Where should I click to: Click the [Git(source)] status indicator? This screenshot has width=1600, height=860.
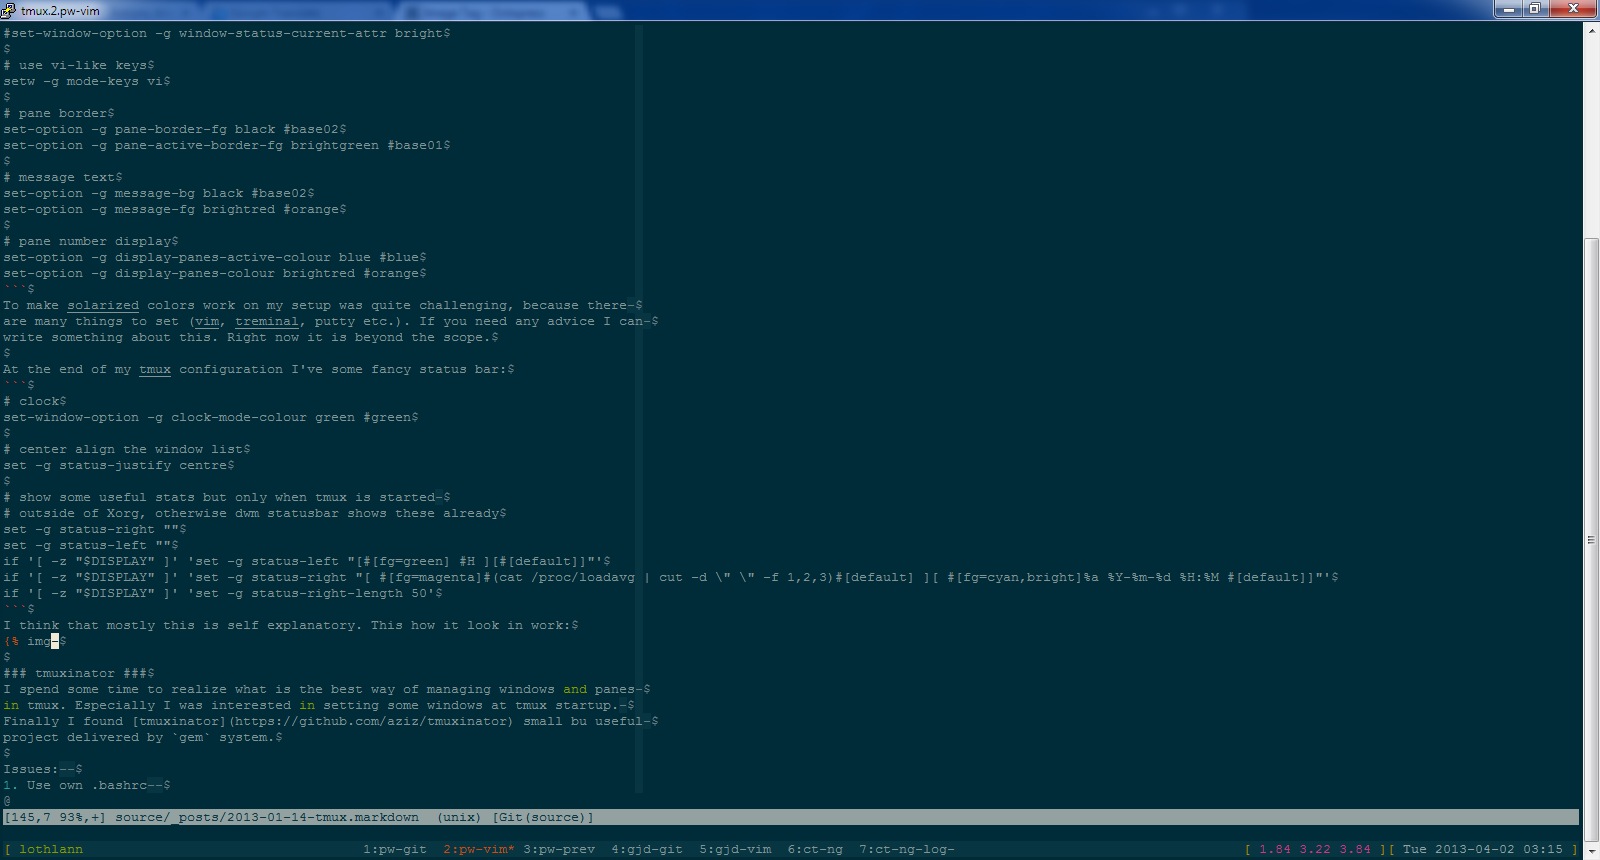click(543, 817)
